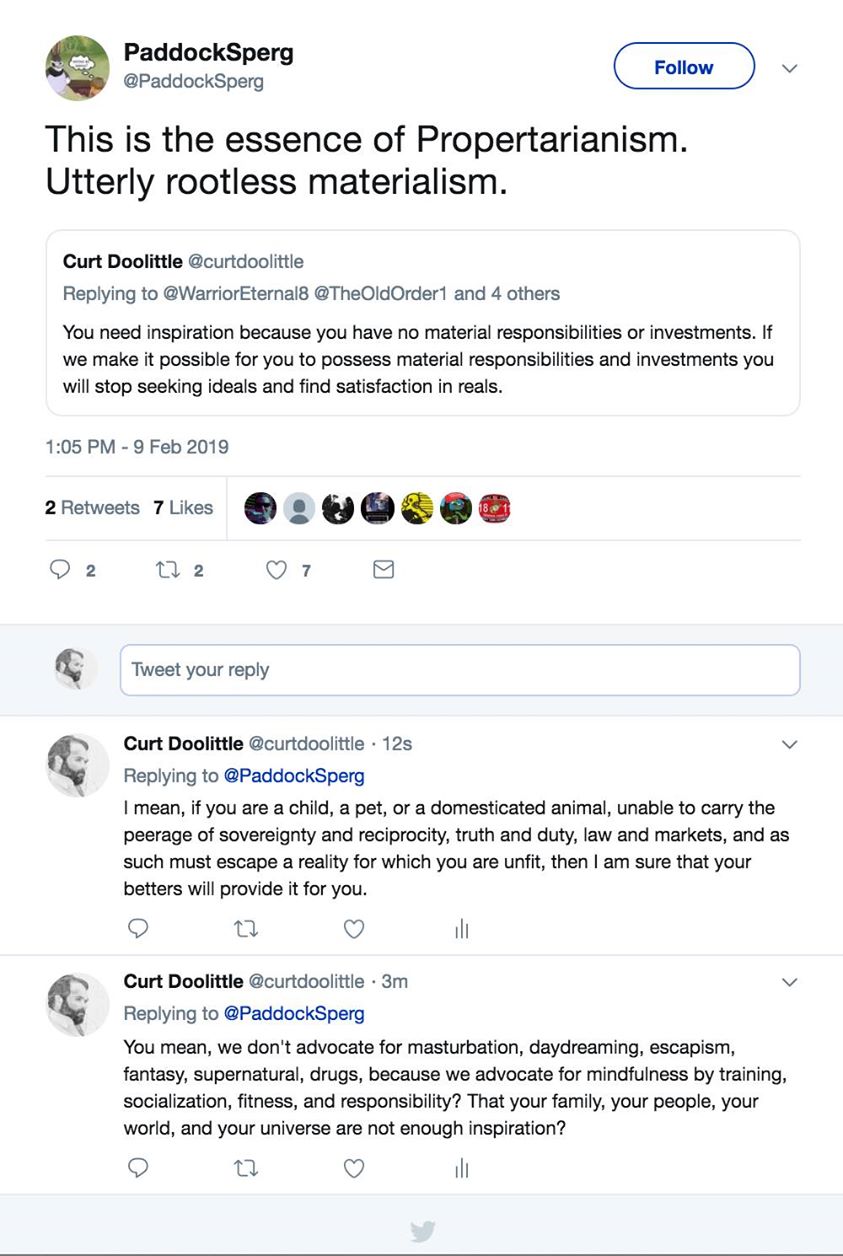This screenshot has height=1256, width=843.
Task: Like the main Propertarianism tweet
Action: tap(276, 570)
